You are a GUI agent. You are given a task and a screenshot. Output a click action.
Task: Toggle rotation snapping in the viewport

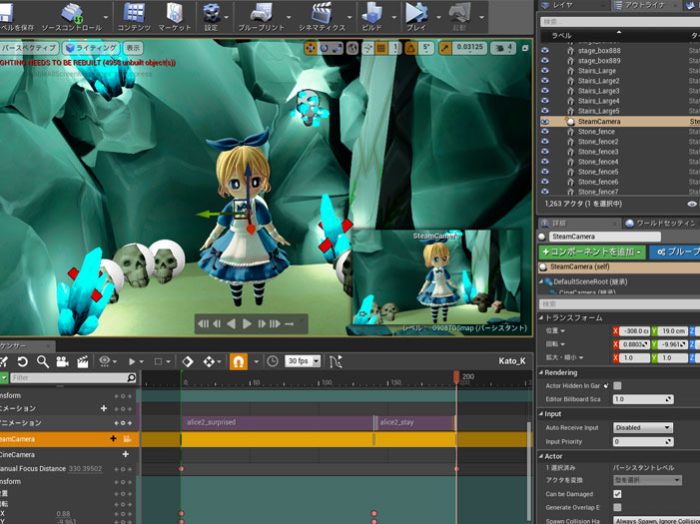[411, 48]
